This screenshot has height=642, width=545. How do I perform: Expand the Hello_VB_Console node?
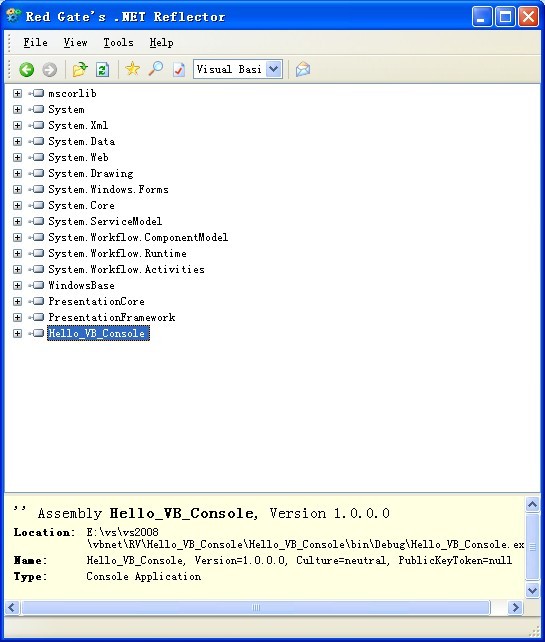(x=17, y=333)
